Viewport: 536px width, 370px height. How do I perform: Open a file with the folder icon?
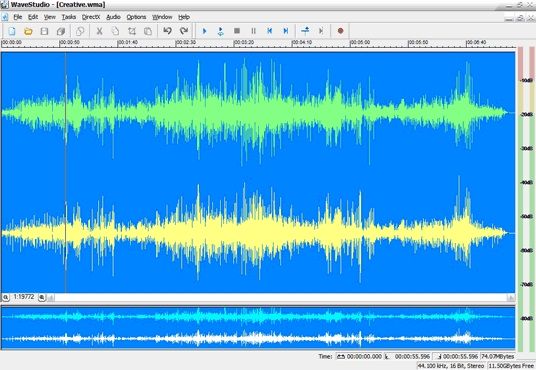(x=28, y=31)
